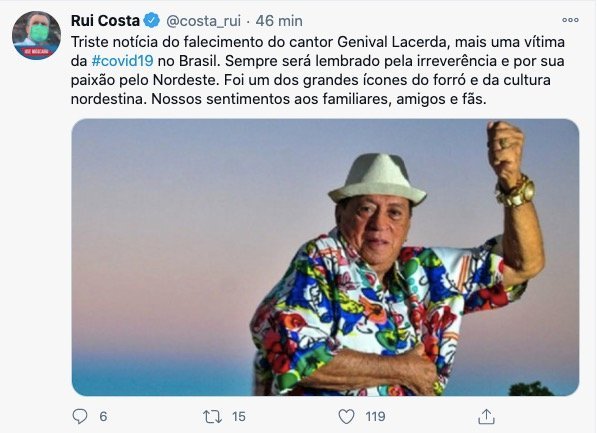
Task: Click the white hat in the photo
Action: tap(377, 179)
